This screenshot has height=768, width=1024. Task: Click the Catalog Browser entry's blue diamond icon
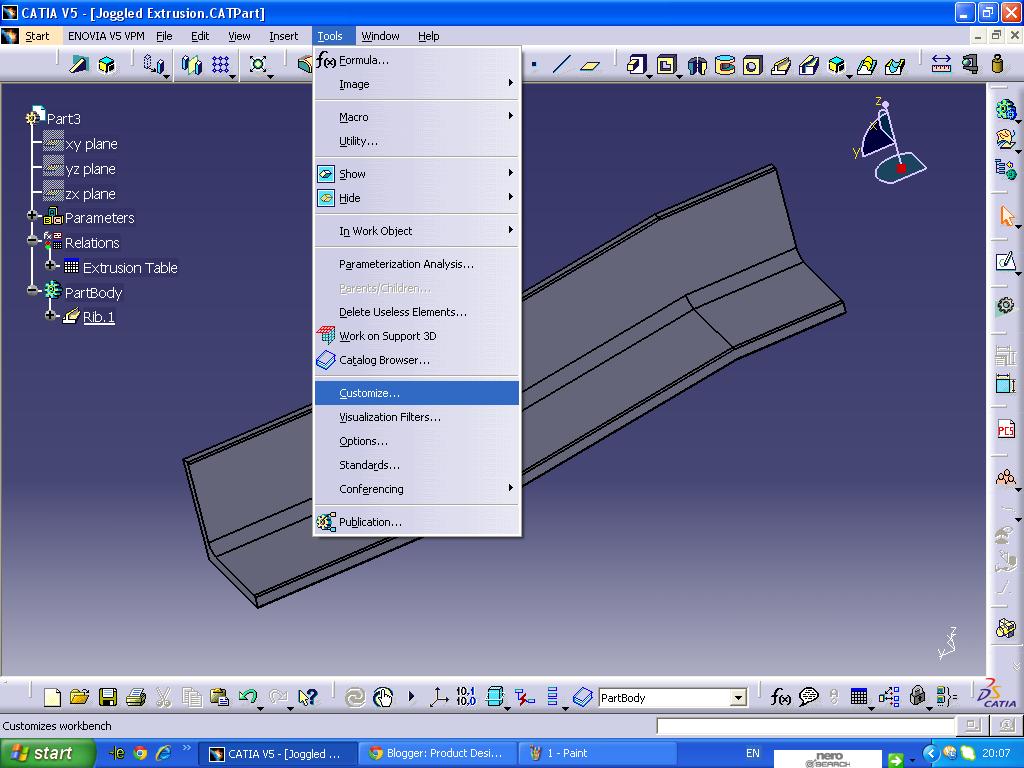[325, 360]
